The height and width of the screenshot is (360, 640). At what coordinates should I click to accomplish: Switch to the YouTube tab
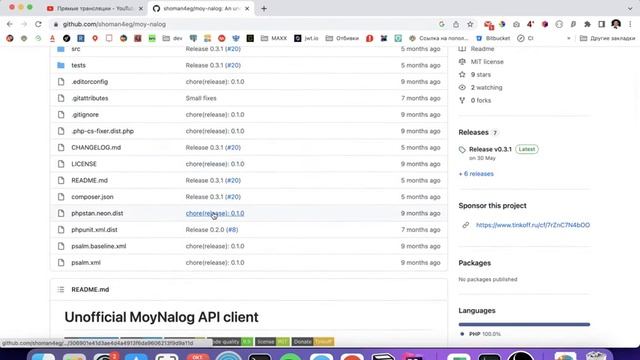pyautogui.click(x=94, y=8)
